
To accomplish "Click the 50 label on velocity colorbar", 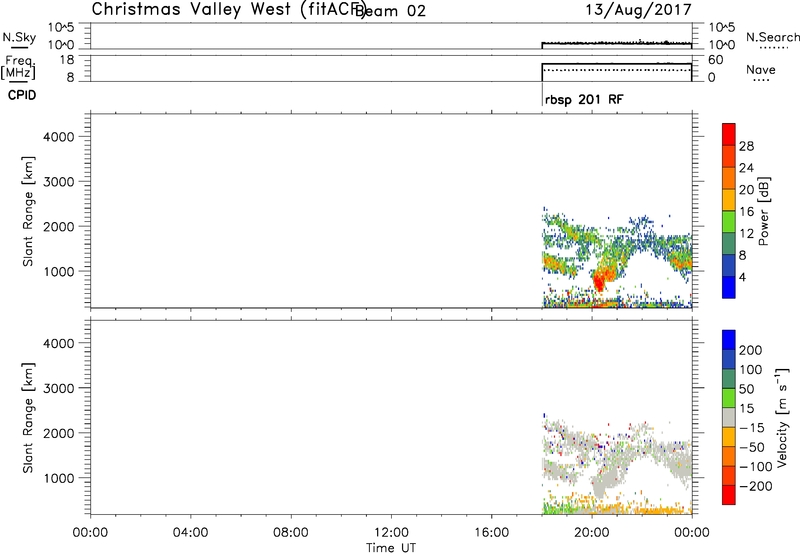I will pos(746,389).
